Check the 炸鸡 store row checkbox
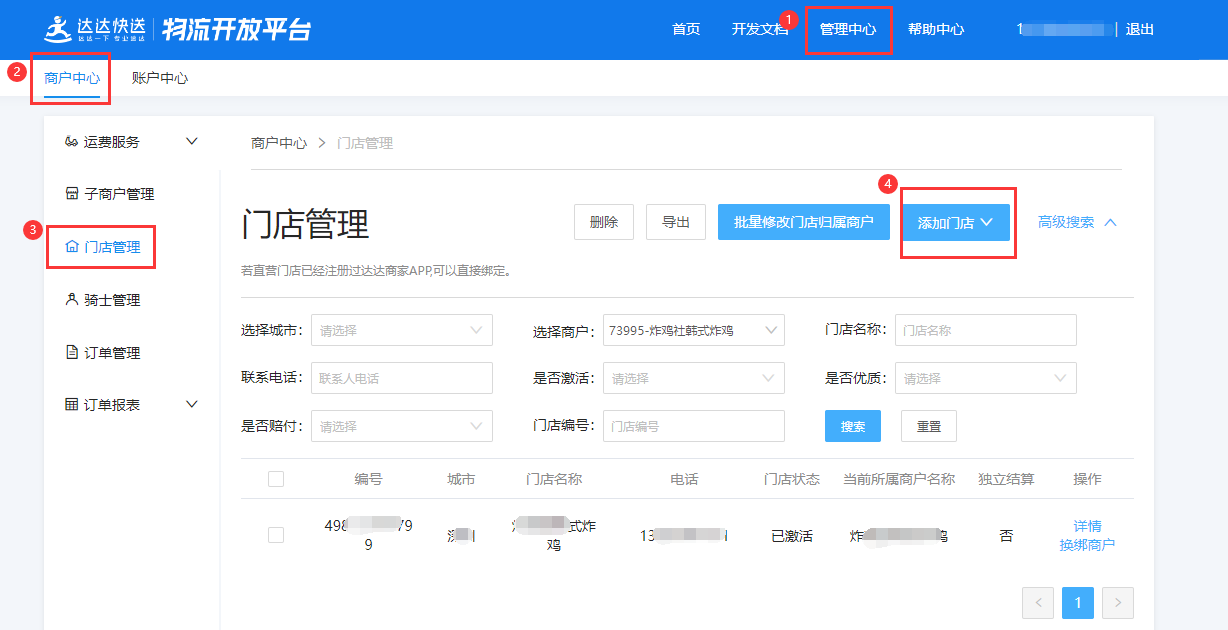The height and width of the screenshot is (630, 1228). [276, 535]
